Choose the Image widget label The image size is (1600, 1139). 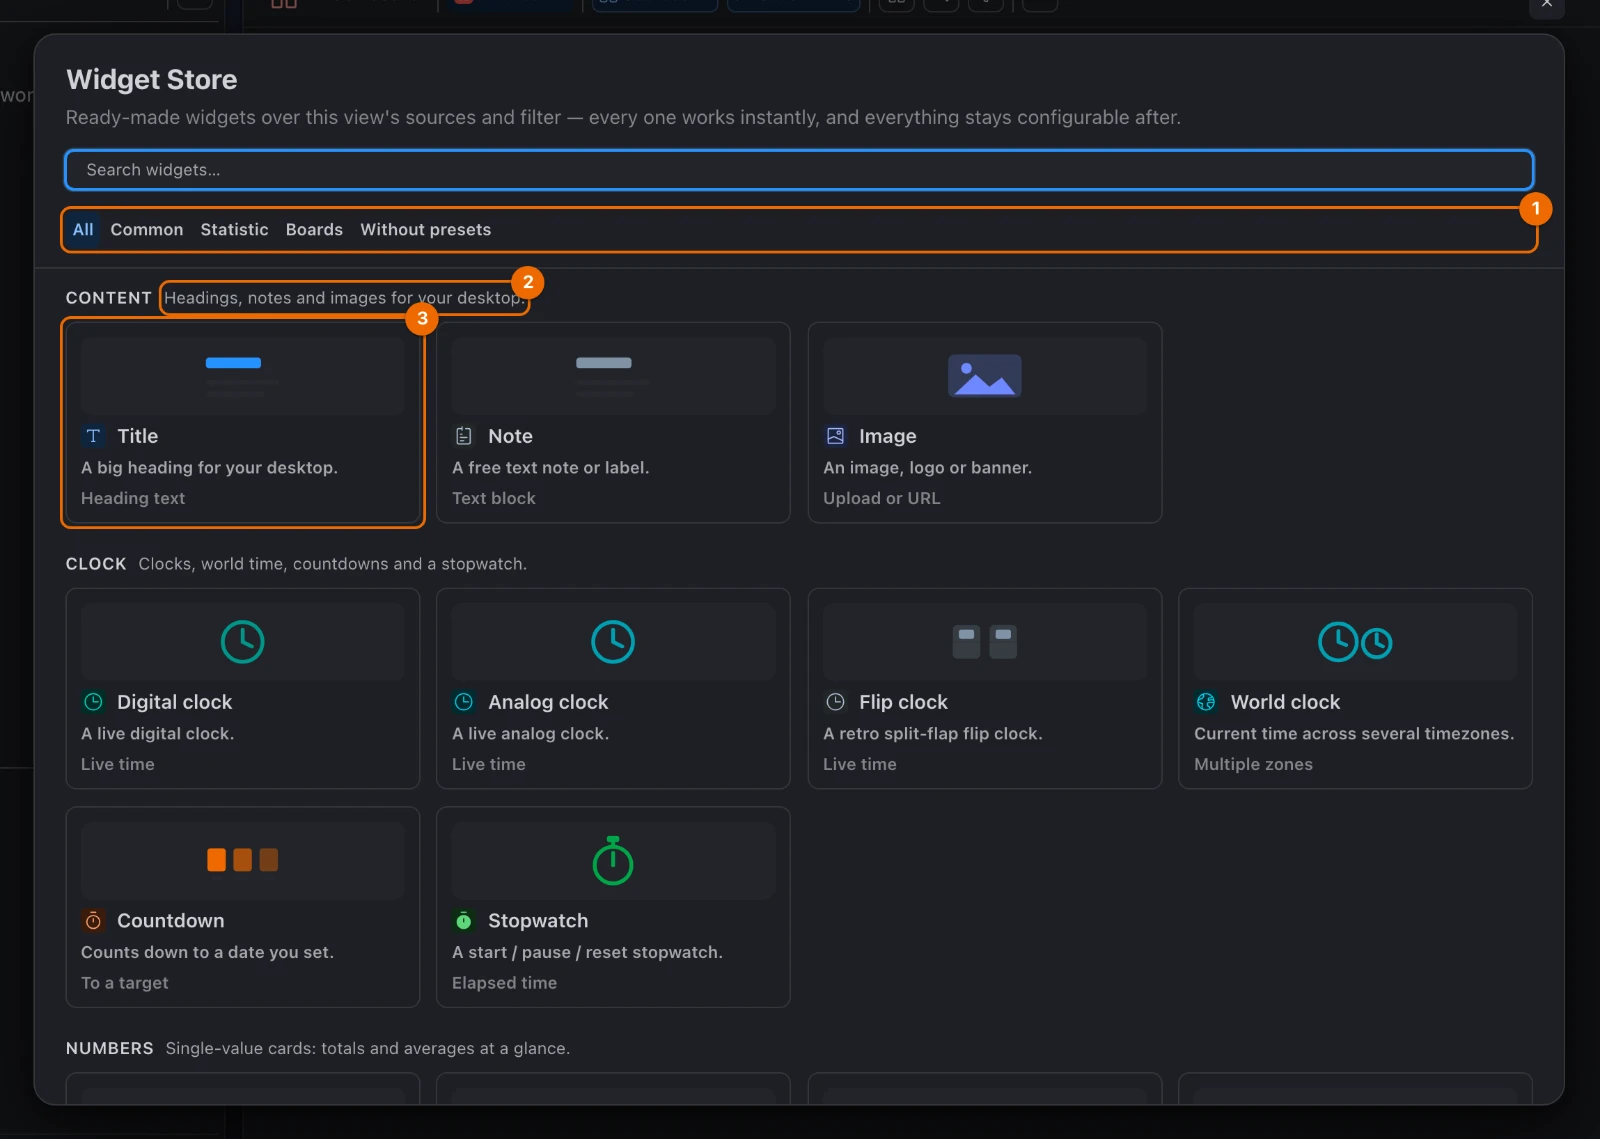(x=888, y=436)
